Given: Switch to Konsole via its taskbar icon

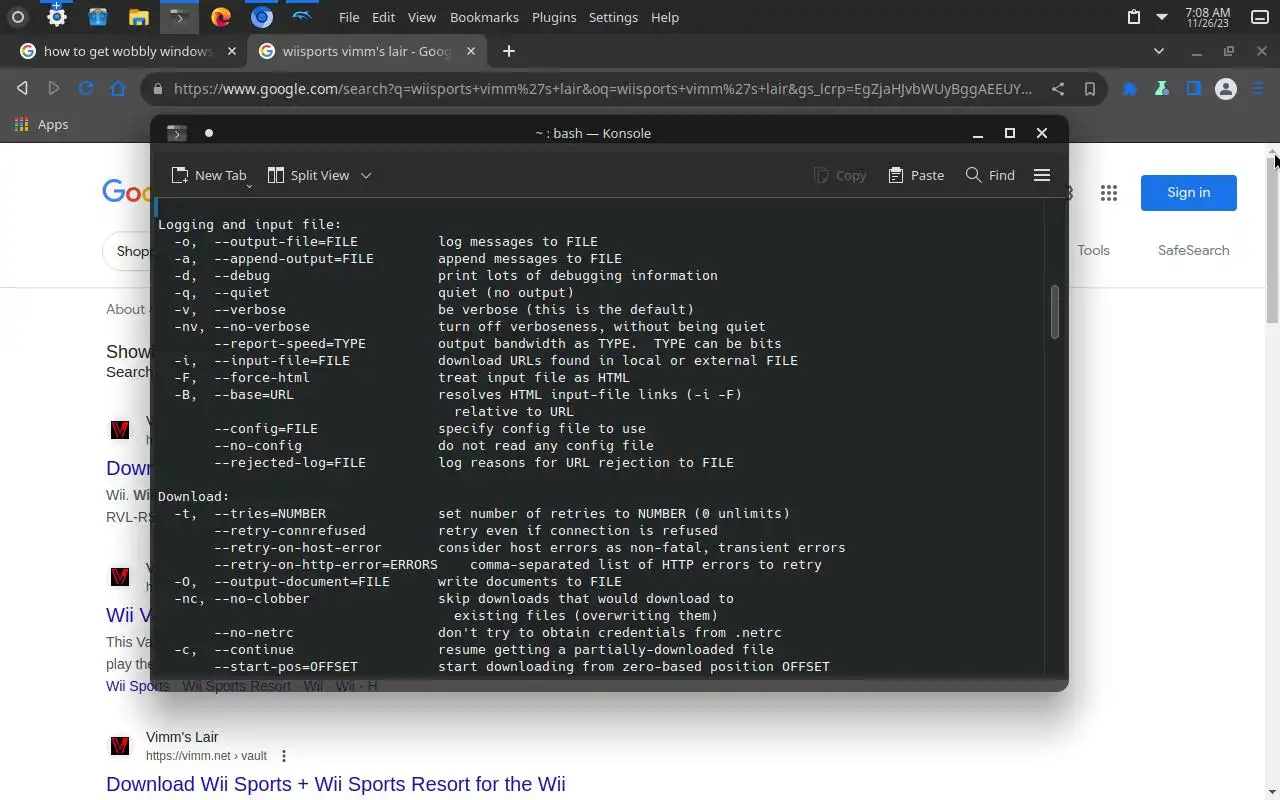Looking at the screenshot, I should coord(179,17).
